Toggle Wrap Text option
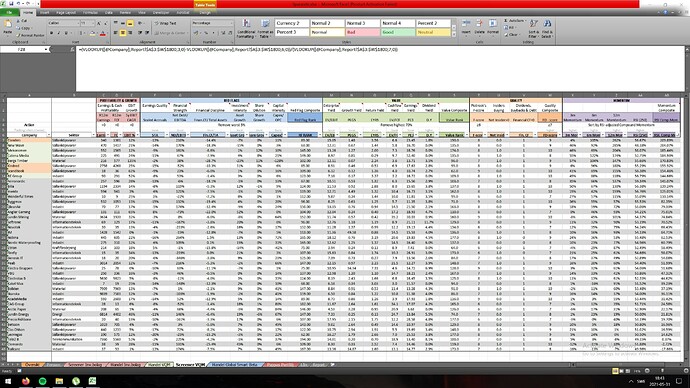The height and width of the screenshot is (388, 690). 165,23
